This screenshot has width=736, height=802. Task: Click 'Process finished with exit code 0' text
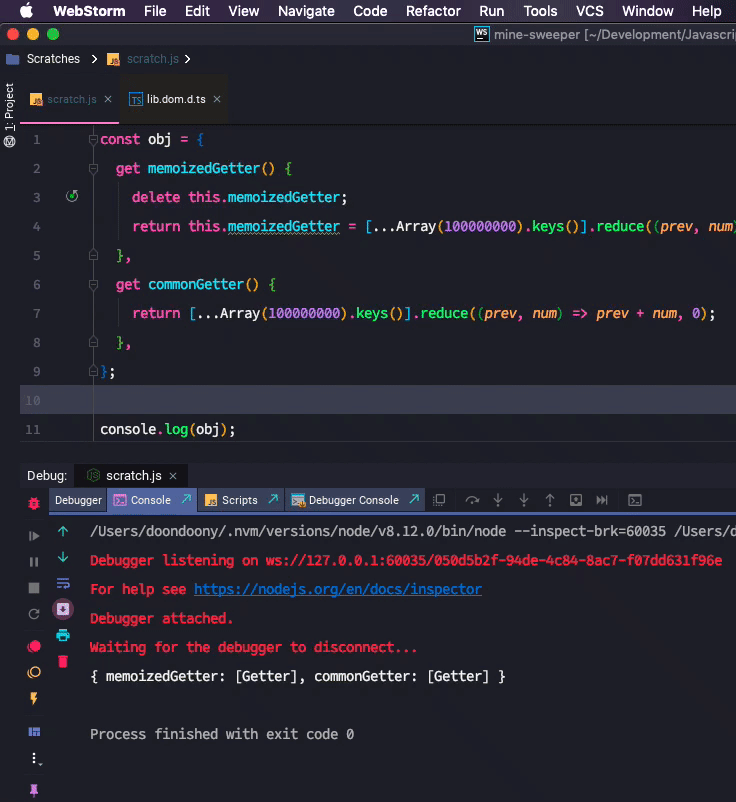click(222, 734)
